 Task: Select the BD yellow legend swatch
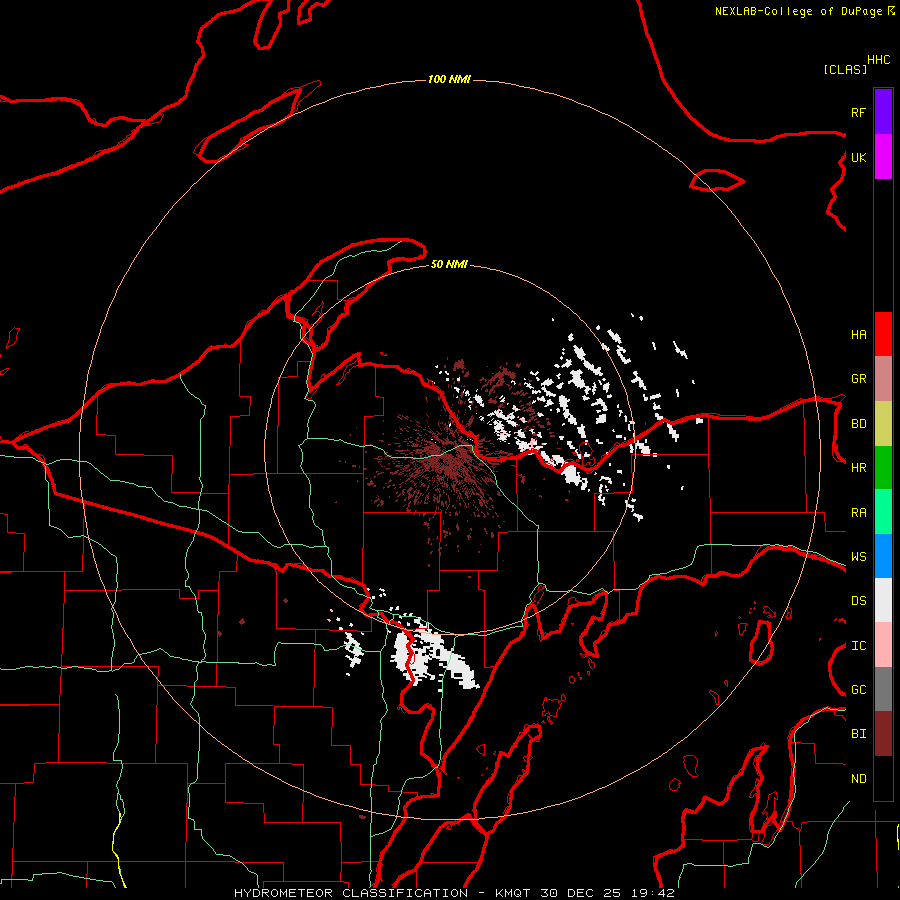tap(883, 424)
